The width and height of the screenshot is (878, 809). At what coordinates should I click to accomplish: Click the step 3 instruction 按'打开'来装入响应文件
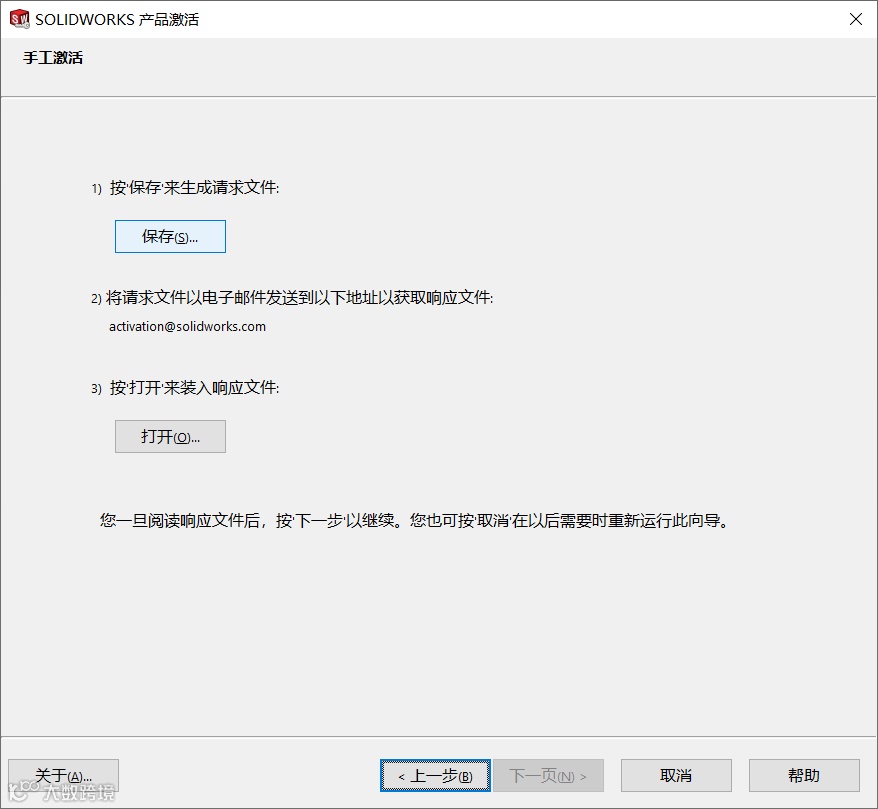tap(194, 387)
